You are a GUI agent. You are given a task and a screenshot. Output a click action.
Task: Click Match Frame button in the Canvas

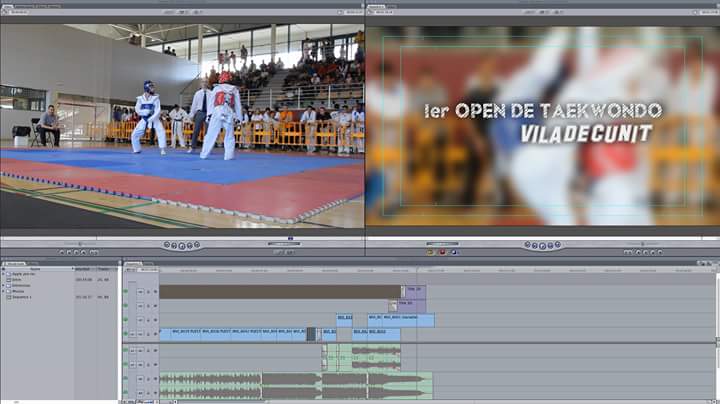point(660,252)
